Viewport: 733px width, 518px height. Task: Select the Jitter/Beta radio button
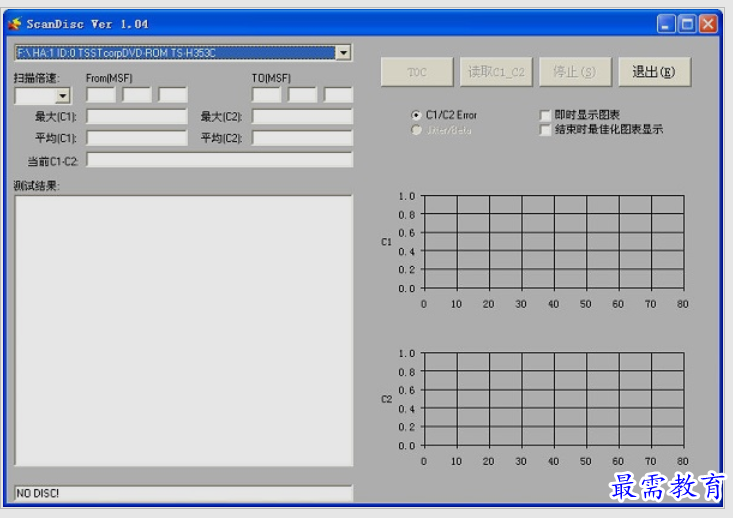(x=416, y=130)
